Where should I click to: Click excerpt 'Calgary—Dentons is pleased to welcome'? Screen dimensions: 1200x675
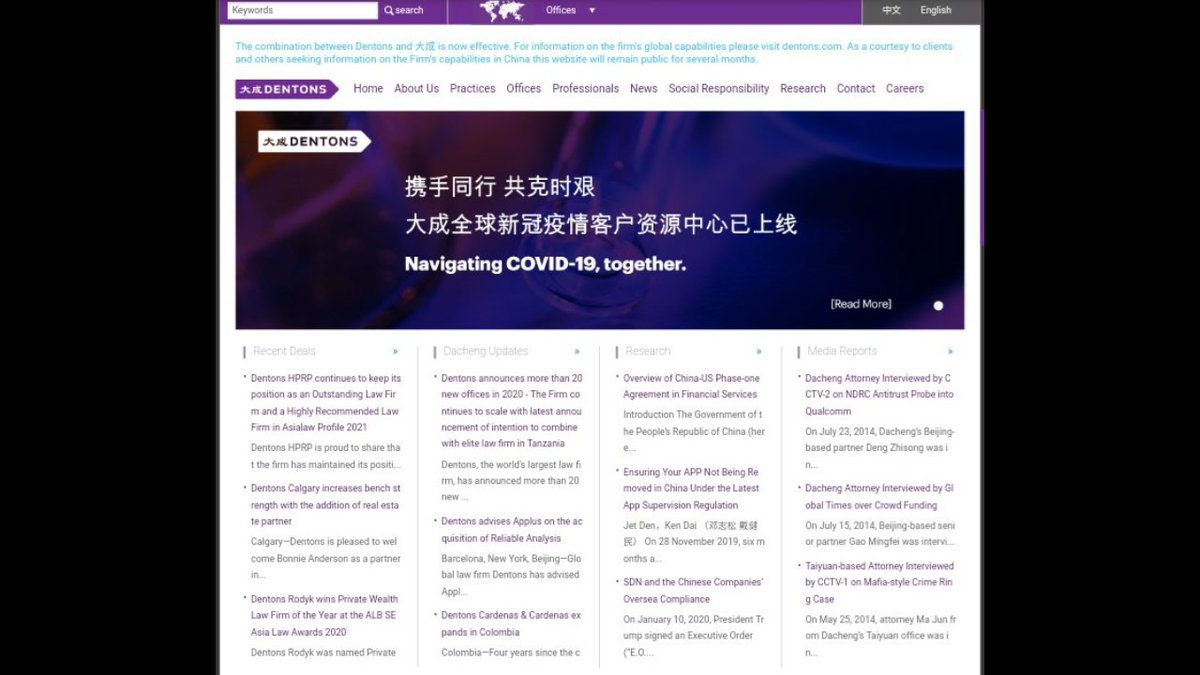pos(326,559)
